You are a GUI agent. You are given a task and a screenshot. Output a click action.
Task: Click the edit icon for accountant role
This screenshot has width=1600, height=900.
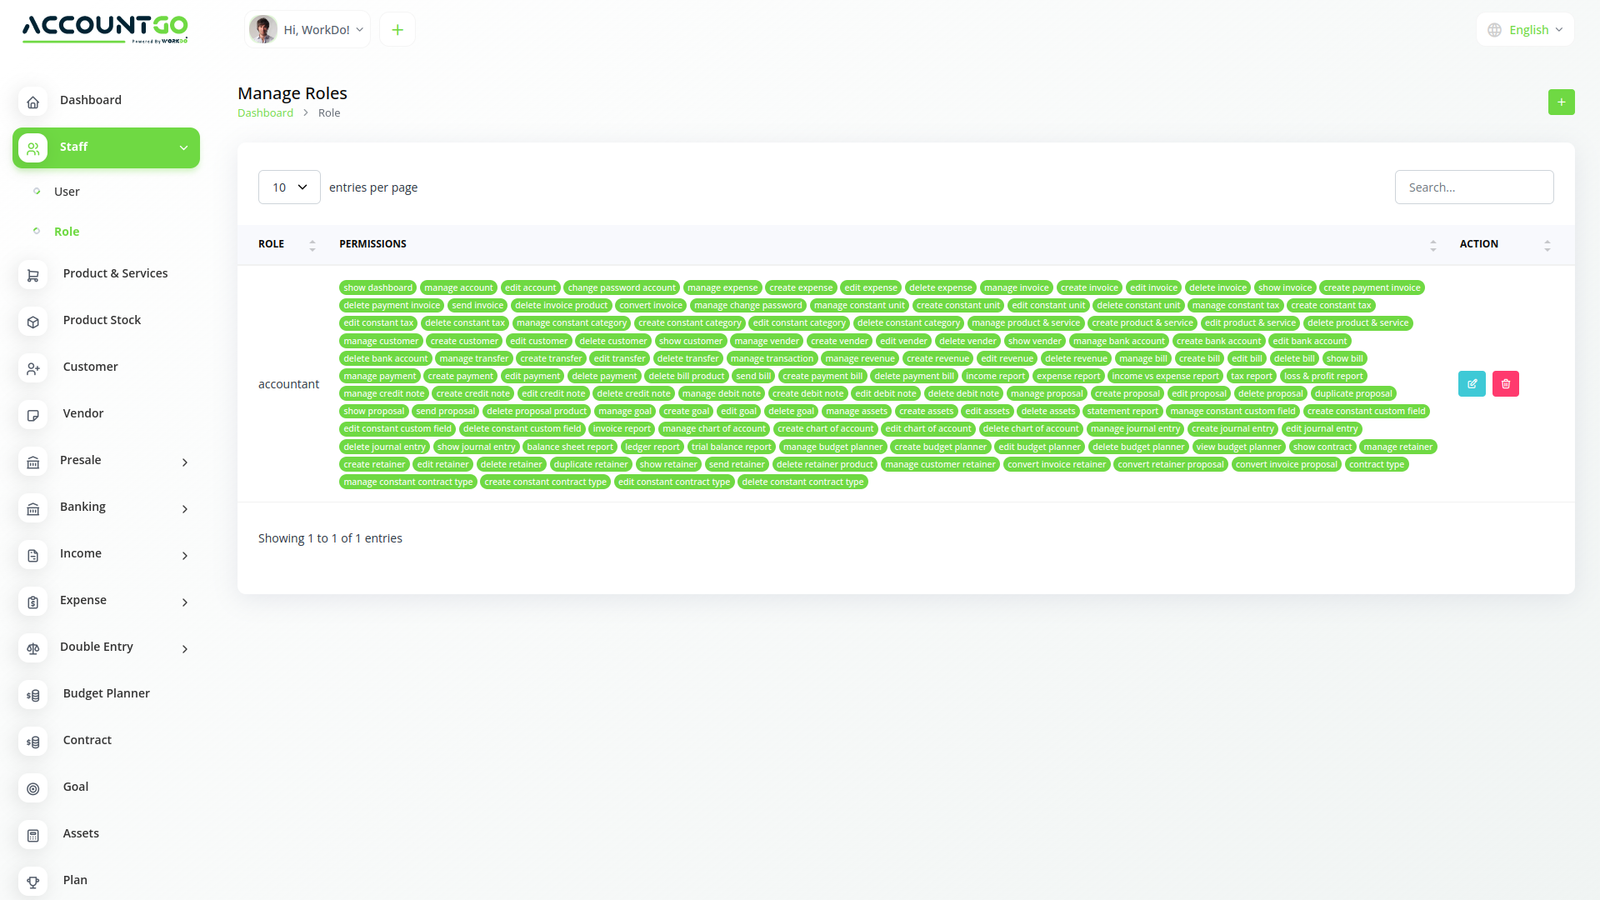[1471, 384]
